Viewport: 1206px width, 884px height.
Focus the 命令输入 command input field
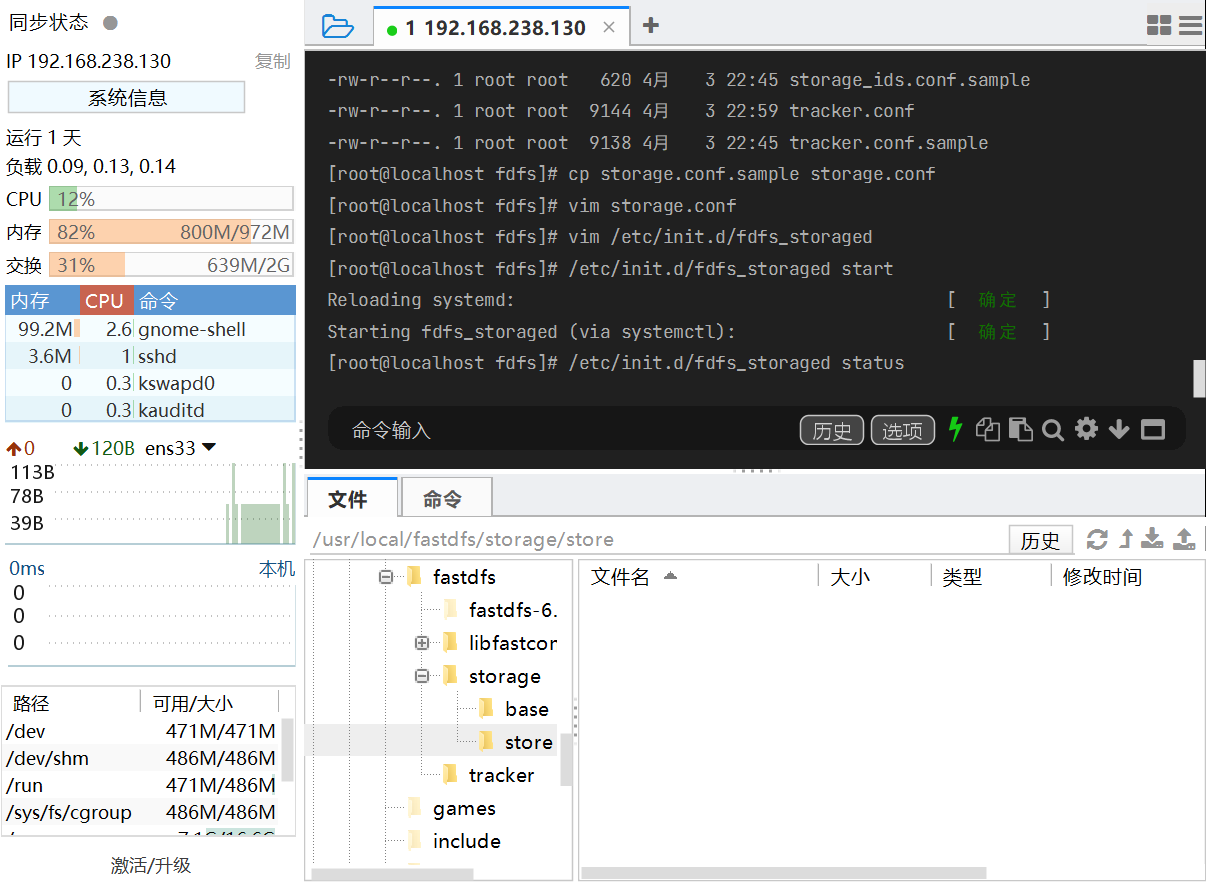pyautogui.click(x=560, y=430)
